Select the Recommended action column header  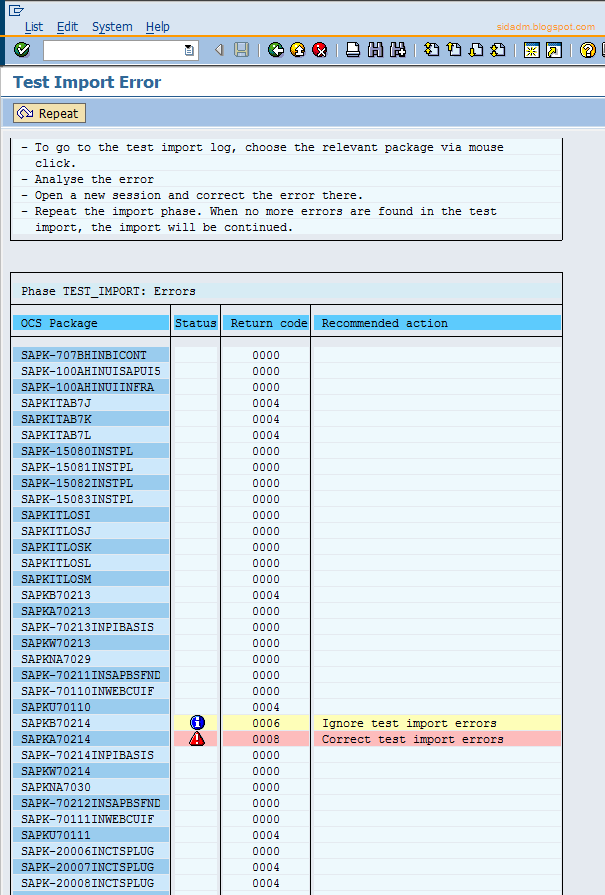[x=437, y=323]
